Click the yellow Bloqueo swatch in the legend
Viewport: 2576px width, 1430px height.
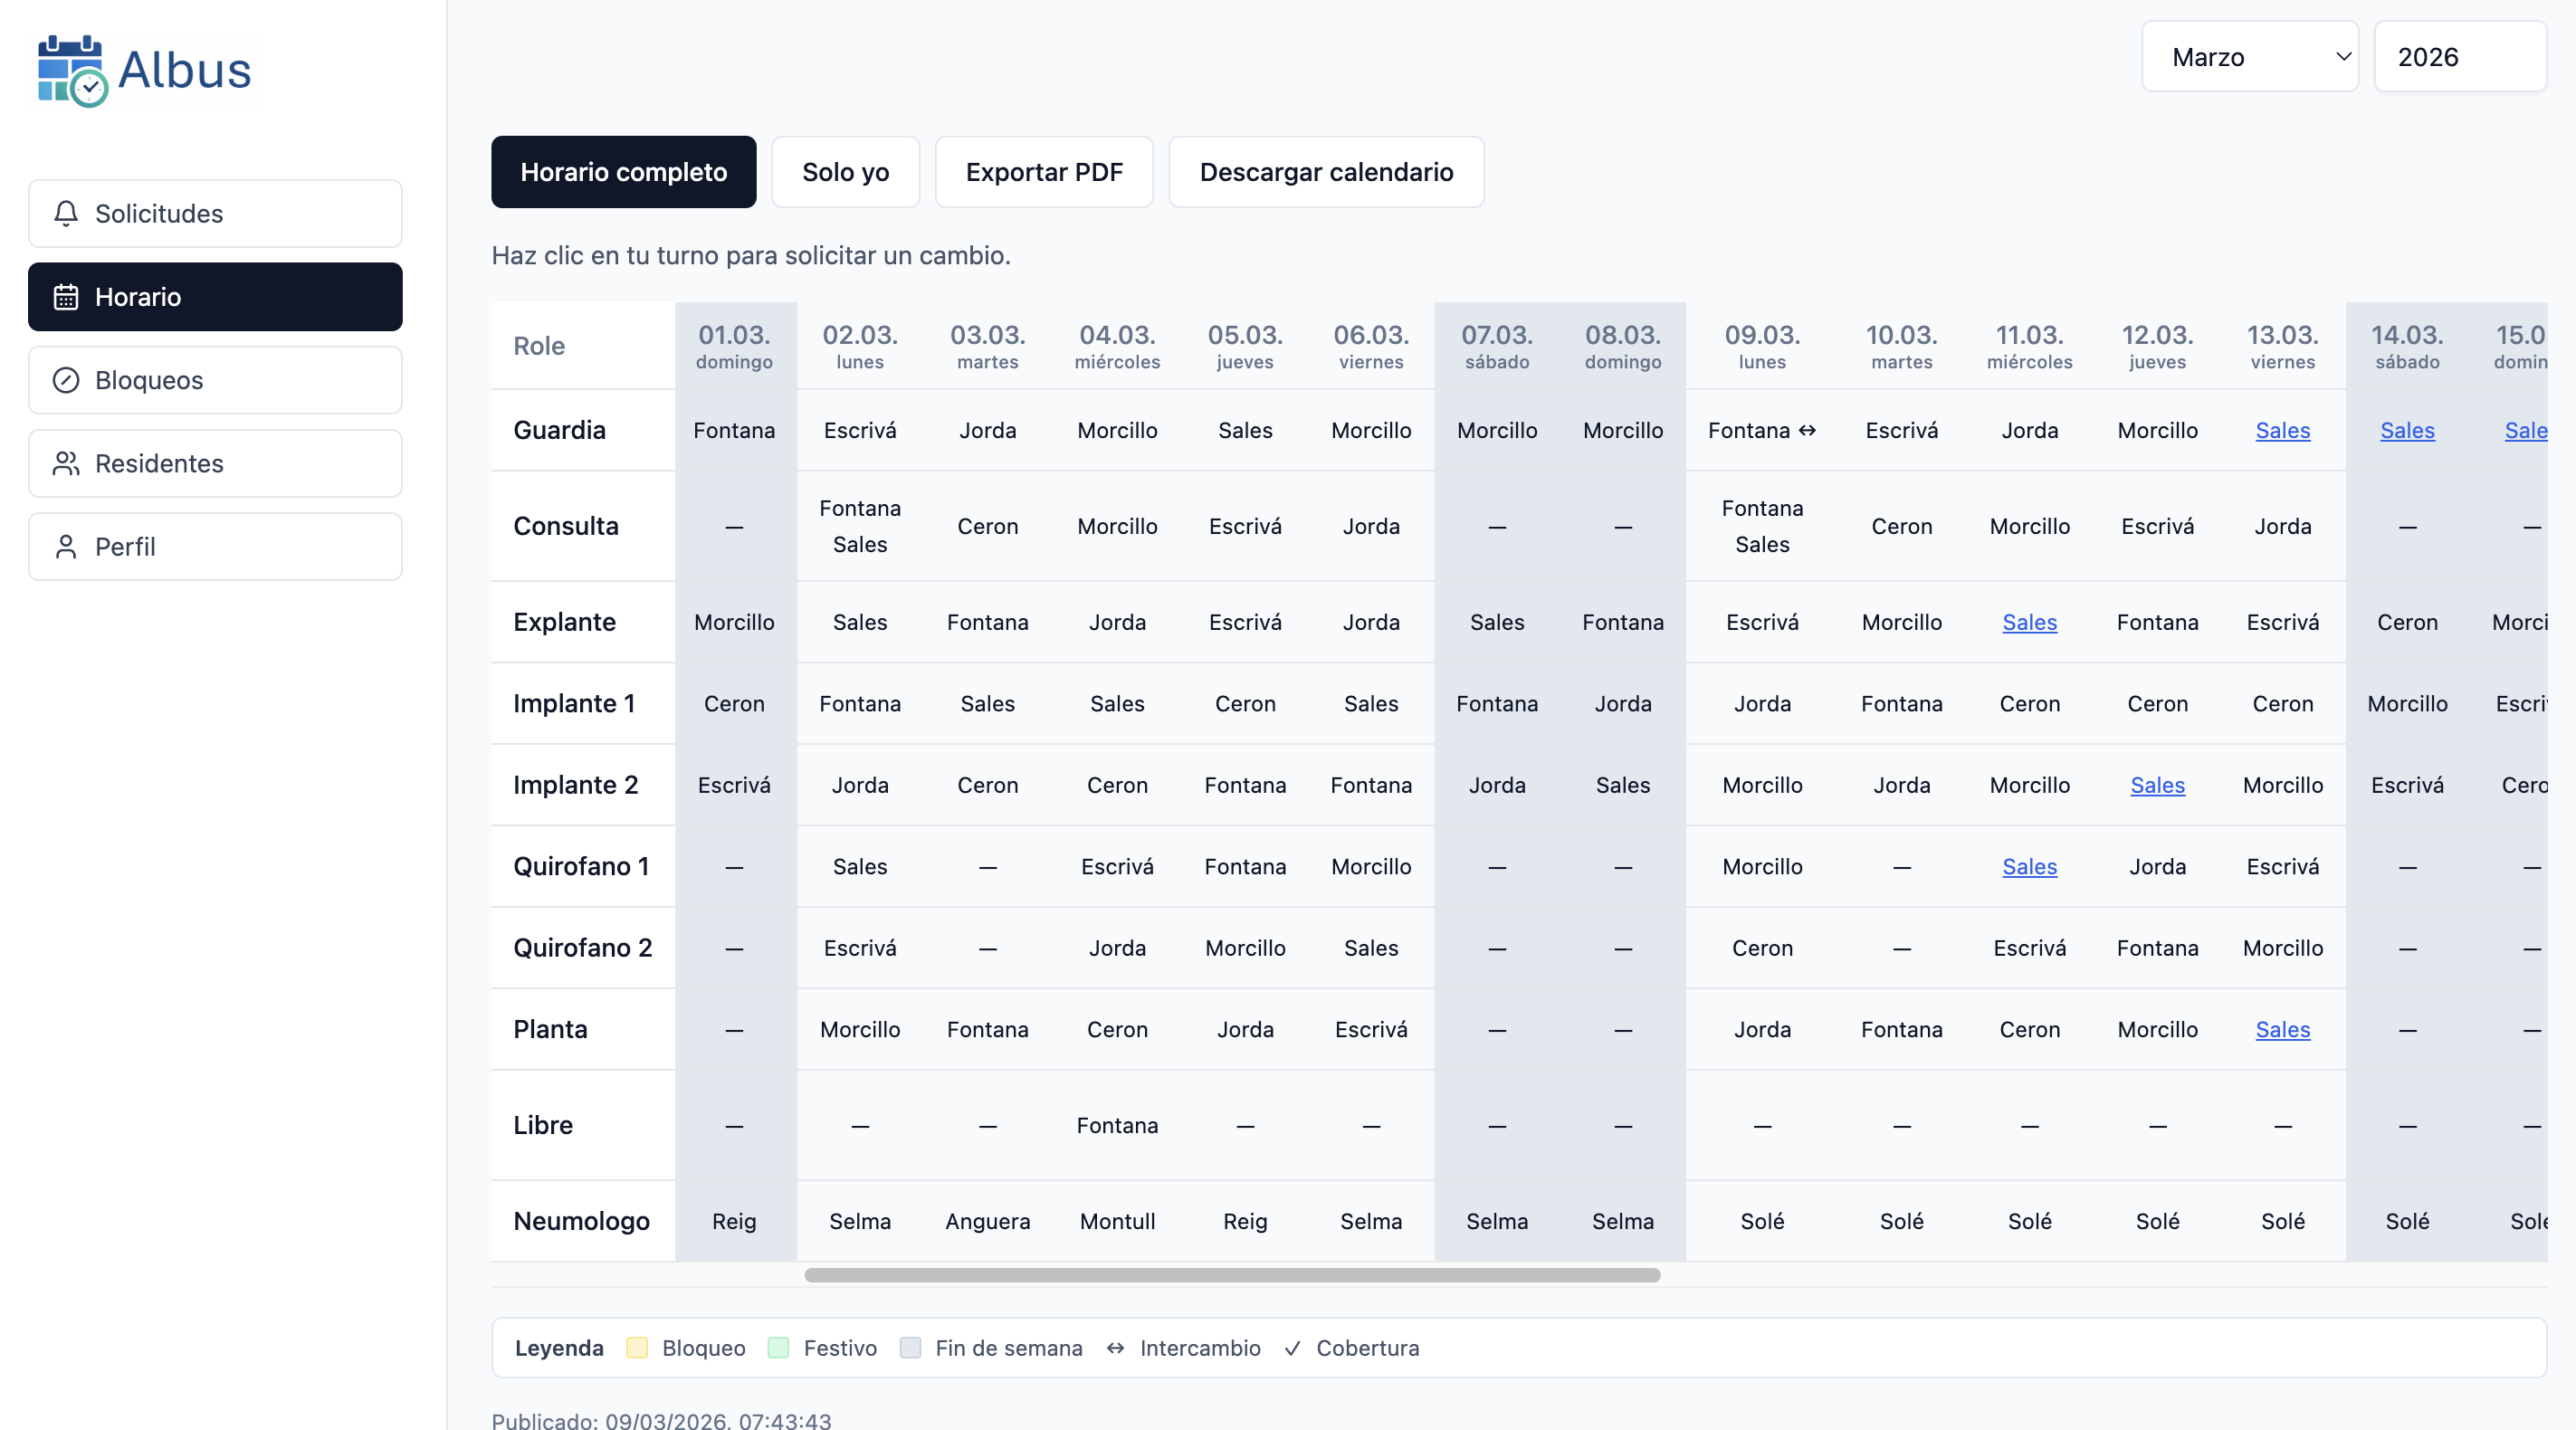click(x=637, y=1348)
